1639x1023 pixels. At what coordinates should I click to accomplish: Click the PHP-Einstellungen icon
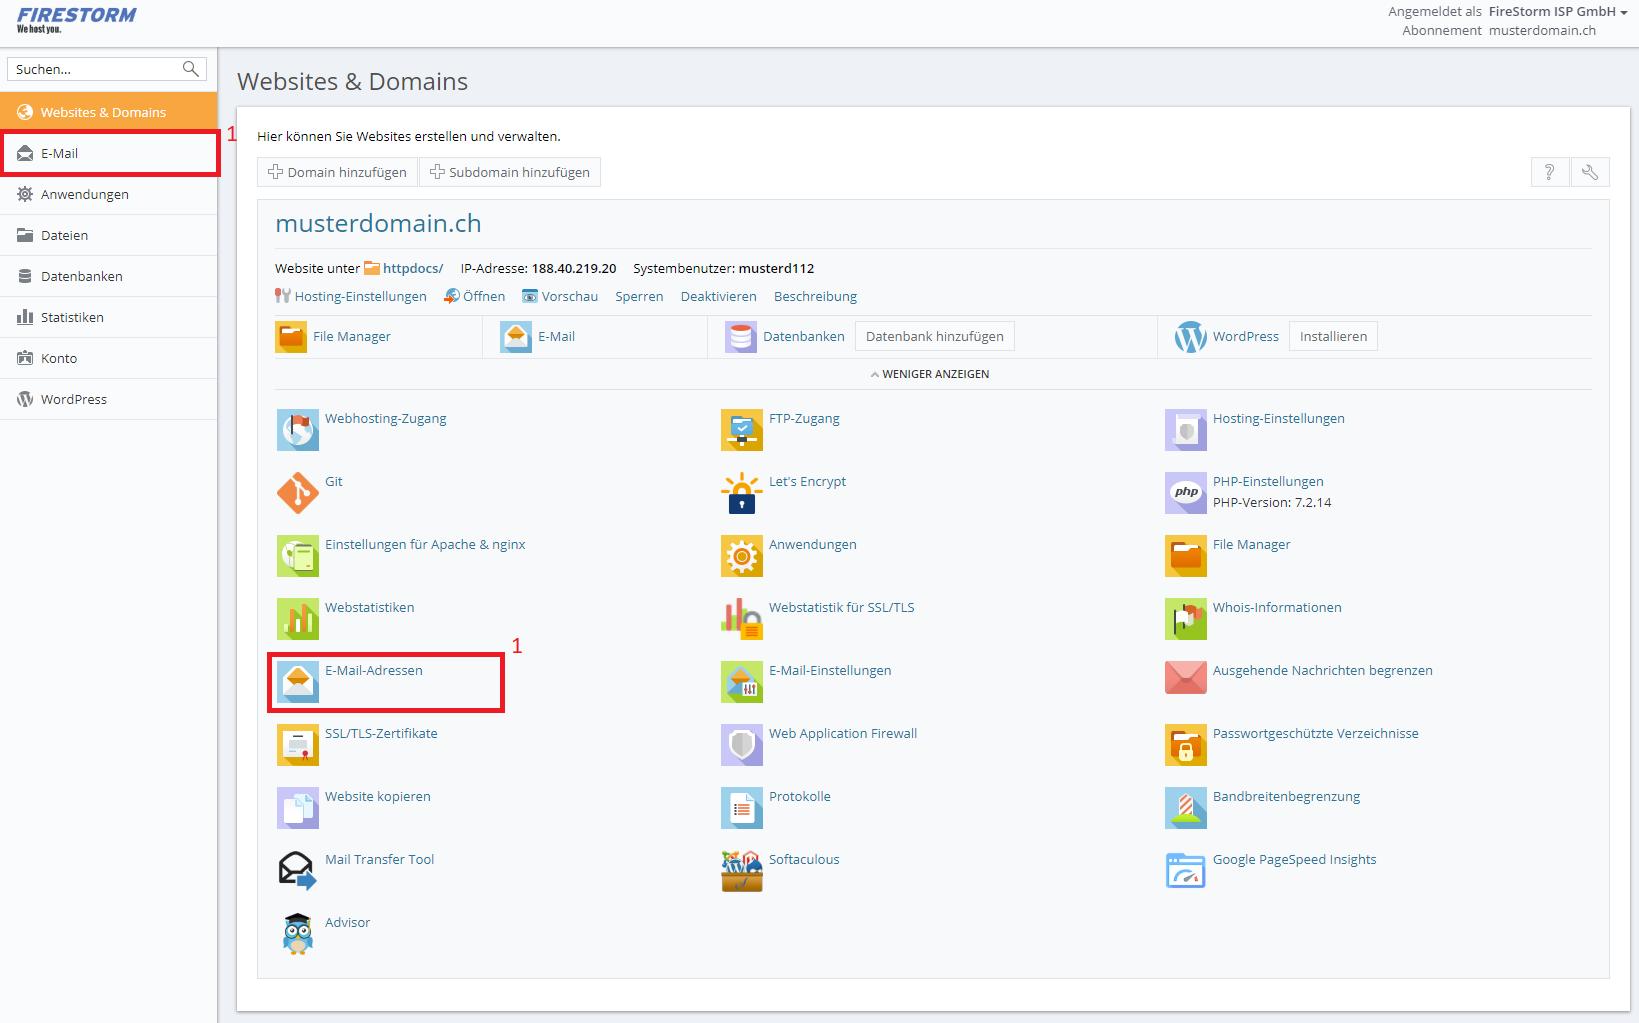1185,493
